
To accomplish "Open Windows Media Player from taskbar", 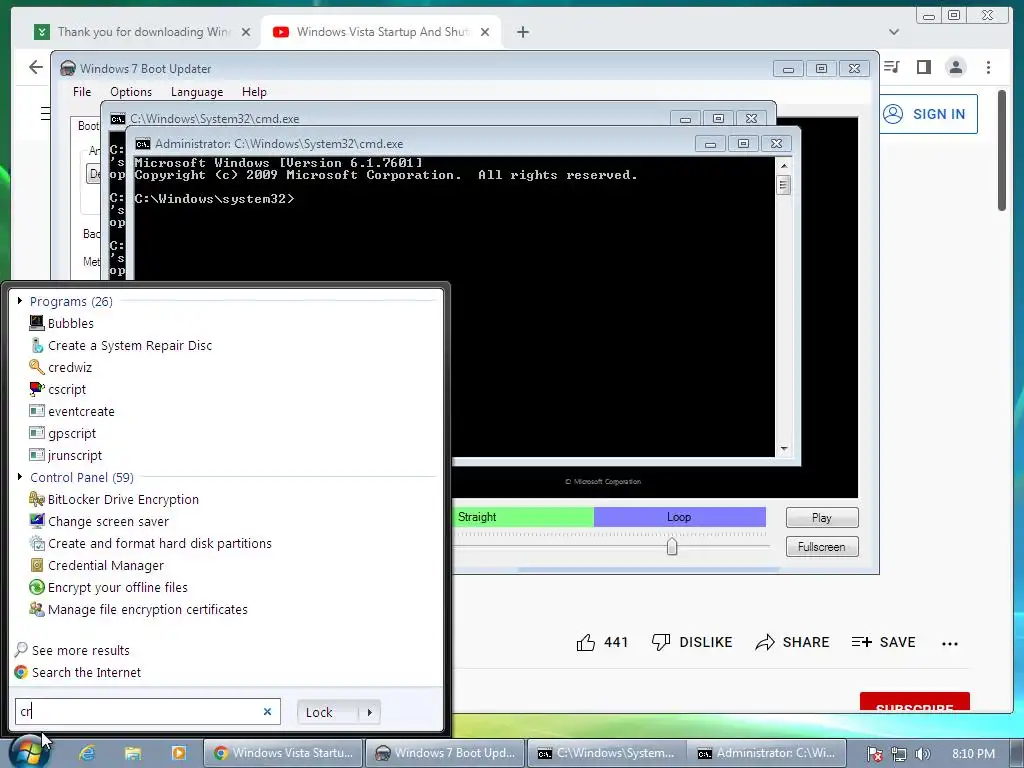I will pos(178,753).
